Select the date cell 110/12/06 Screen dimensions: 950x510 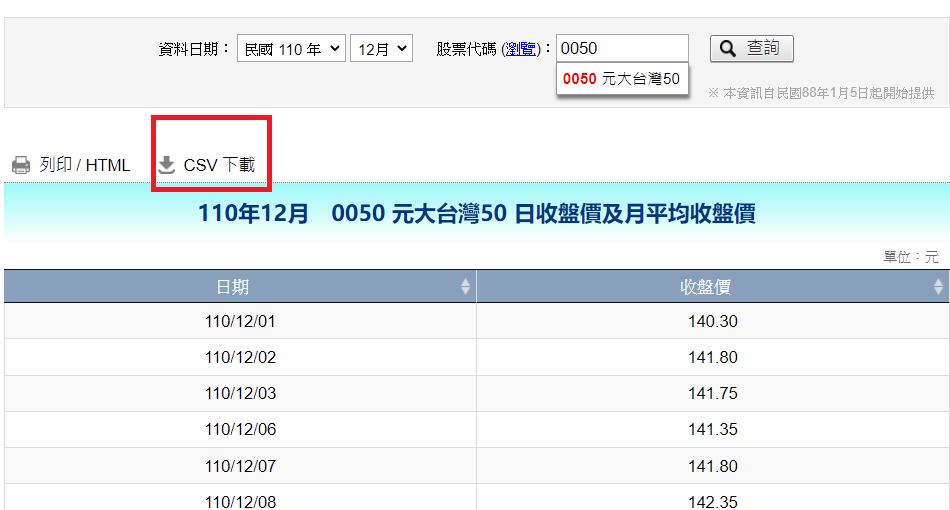point(240,429)
